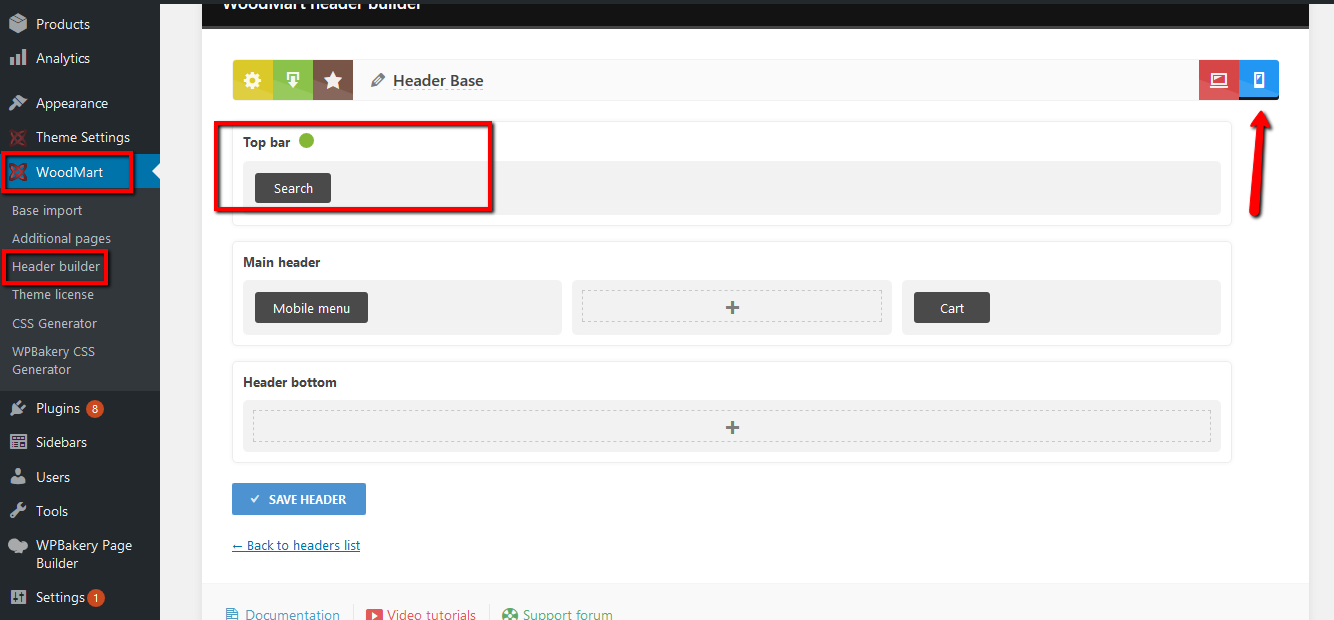Switch to the mobile view blue phone icon
Screen dimensions: 1334x620
coord(1259,80)
